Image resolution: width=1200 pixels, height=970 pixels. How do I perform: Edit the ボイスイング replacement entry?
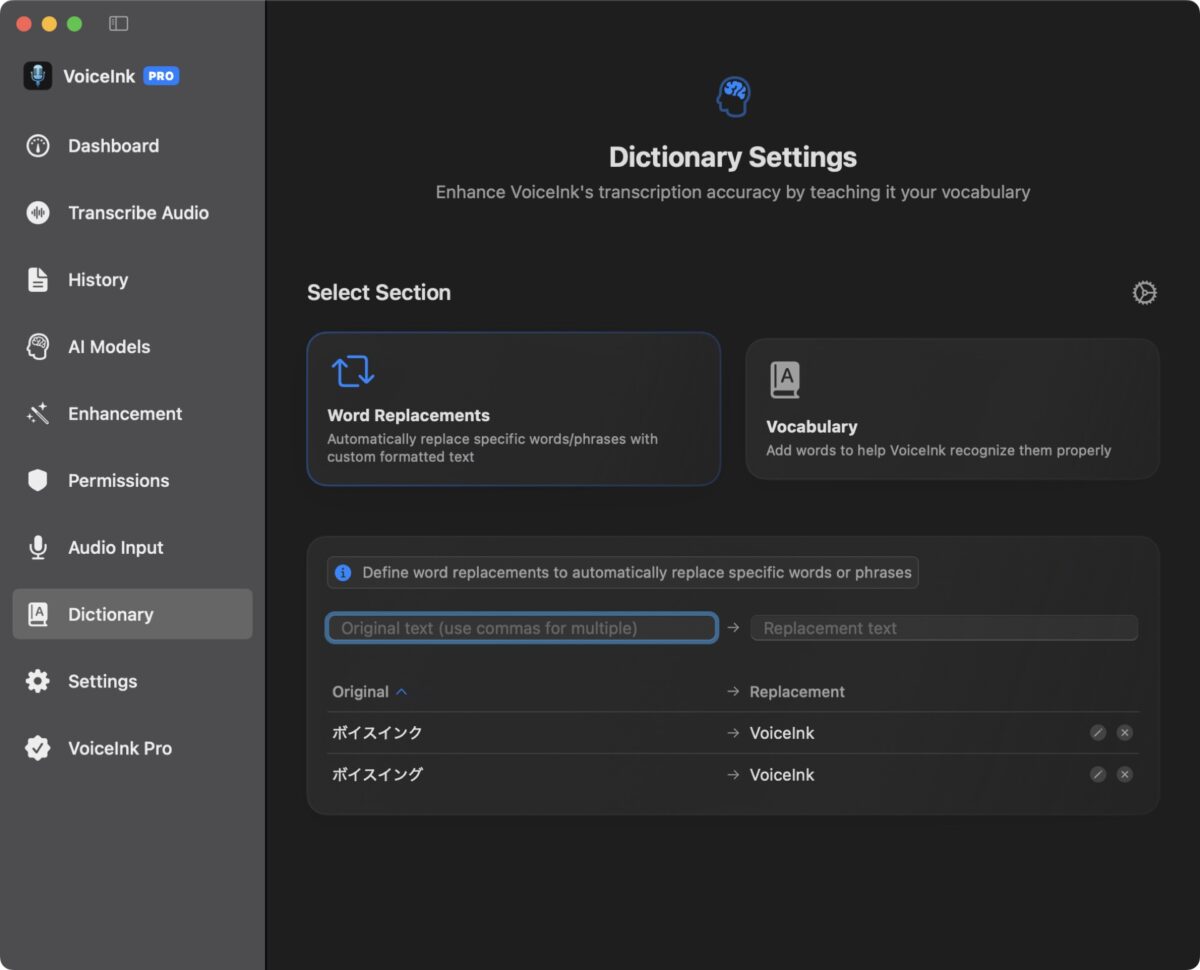coord(1098,775)
